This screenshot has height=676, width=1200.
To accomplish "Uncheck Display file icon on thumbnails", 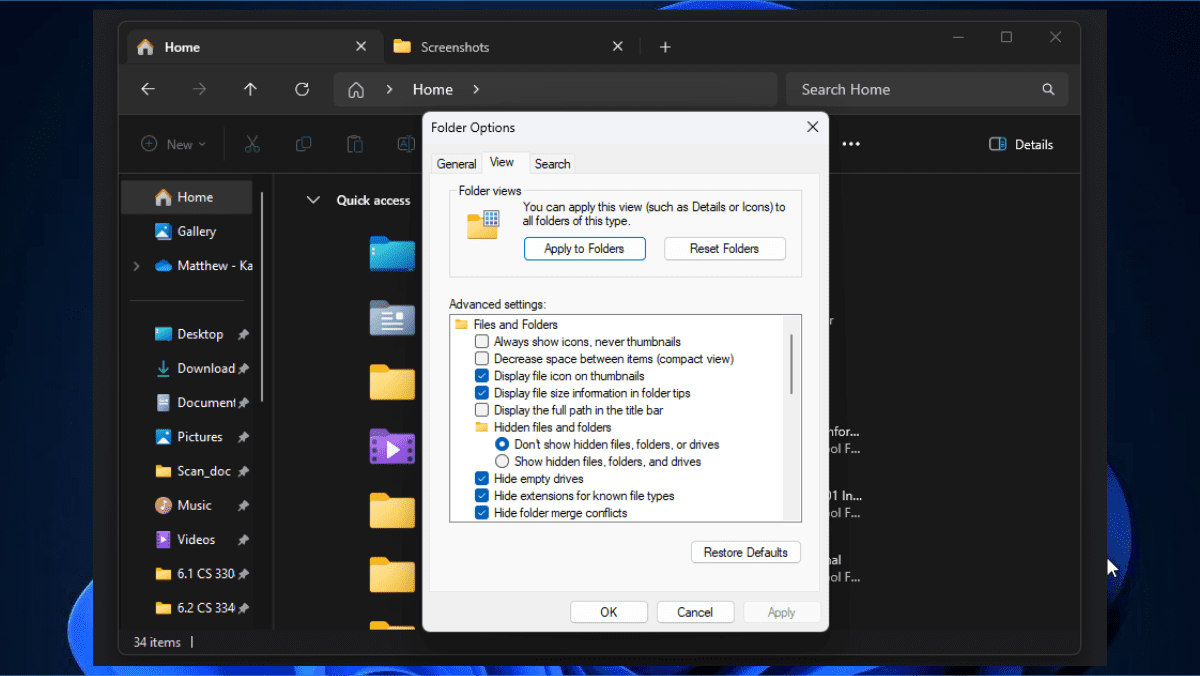I will 482,375.
